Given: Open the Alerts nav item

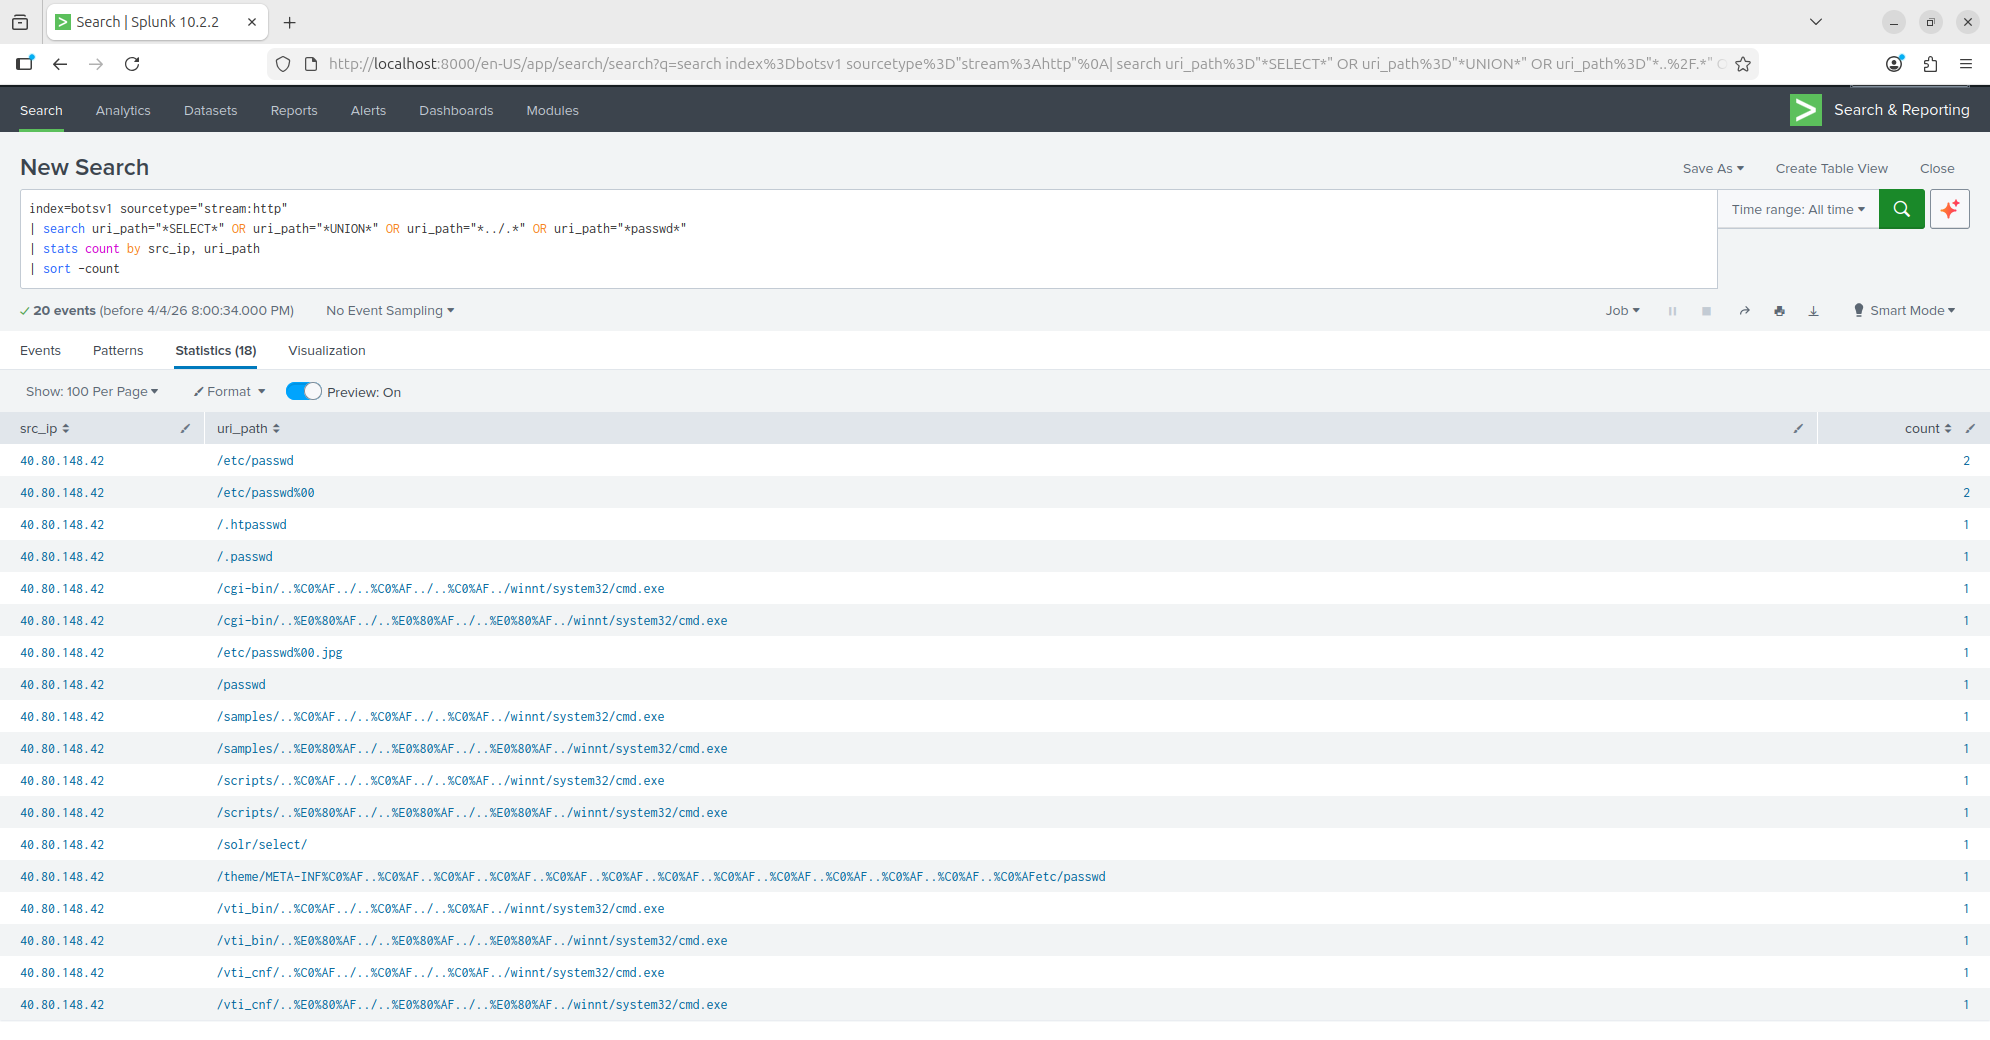Looking at the screenshot, I should 368,110.
